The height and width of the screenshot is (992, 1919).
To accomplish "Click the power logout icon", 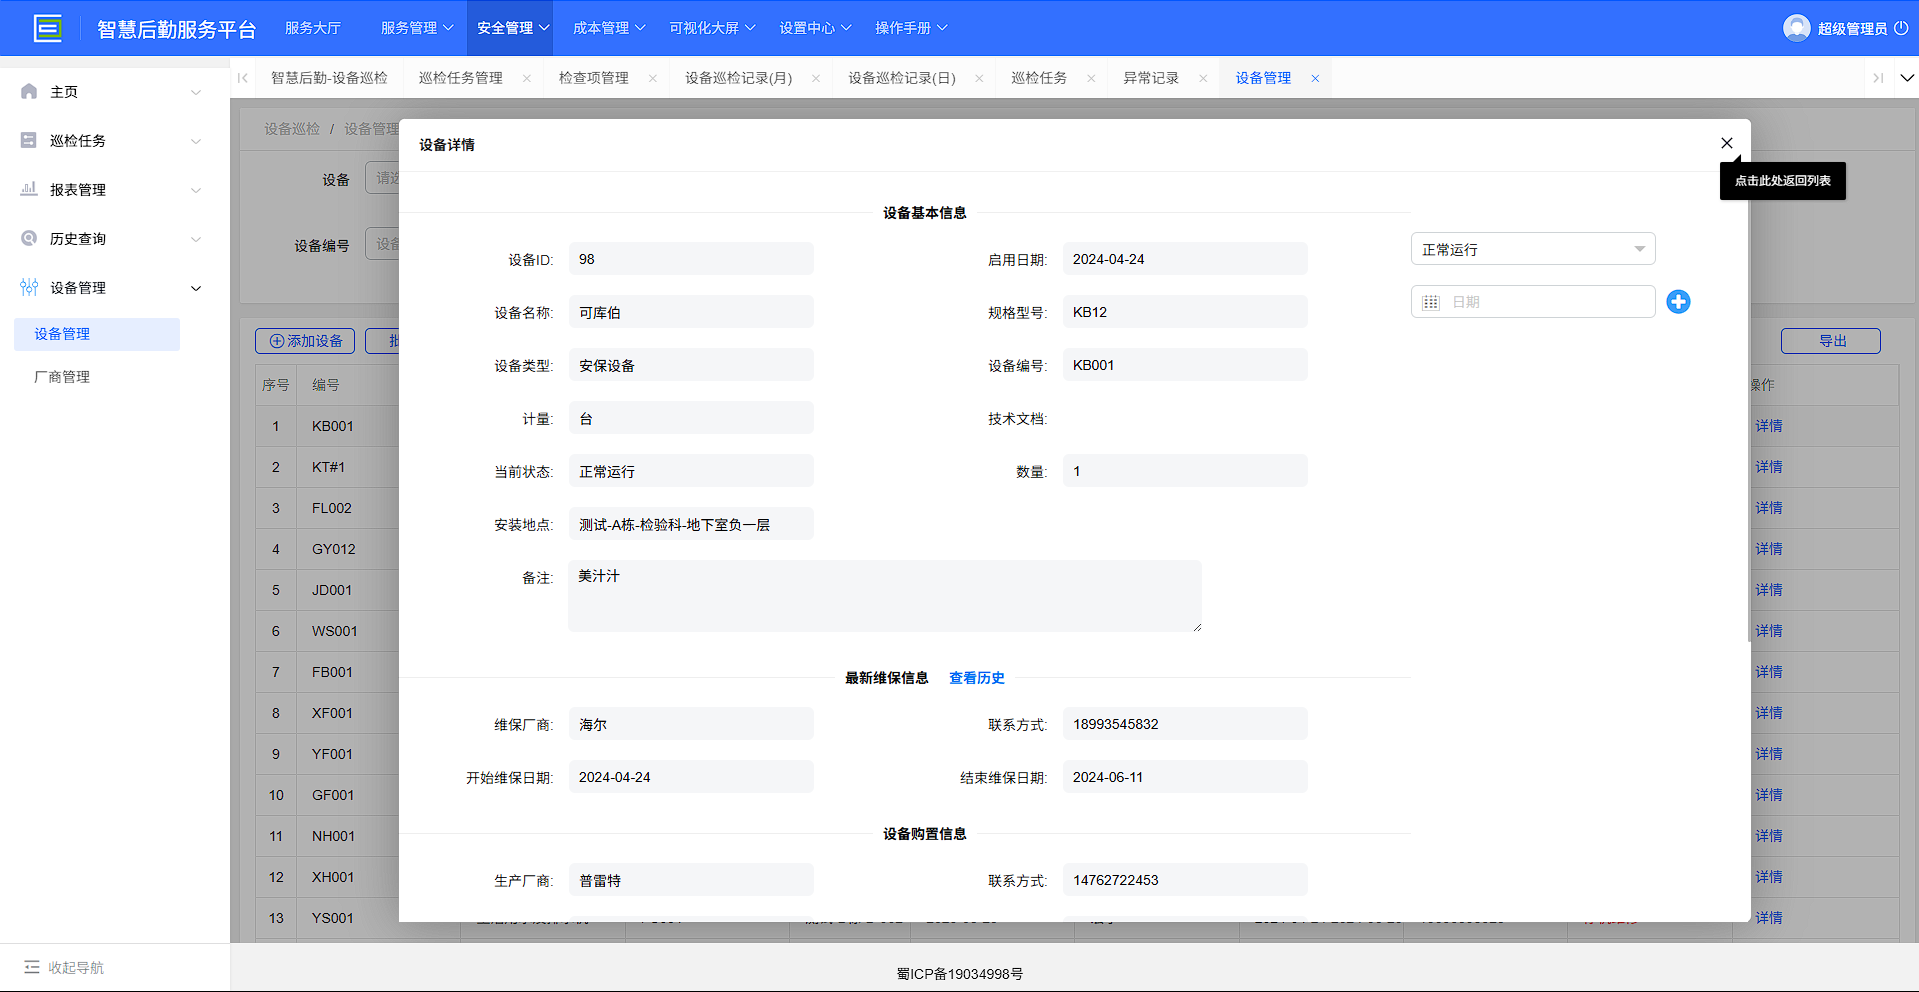I will [x=1901, y=28].
